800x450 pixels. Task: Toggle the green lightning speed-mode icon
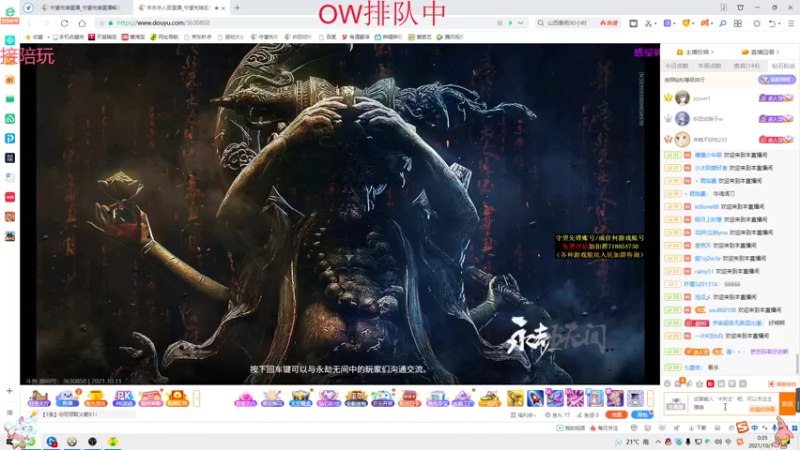coord(510,23)
